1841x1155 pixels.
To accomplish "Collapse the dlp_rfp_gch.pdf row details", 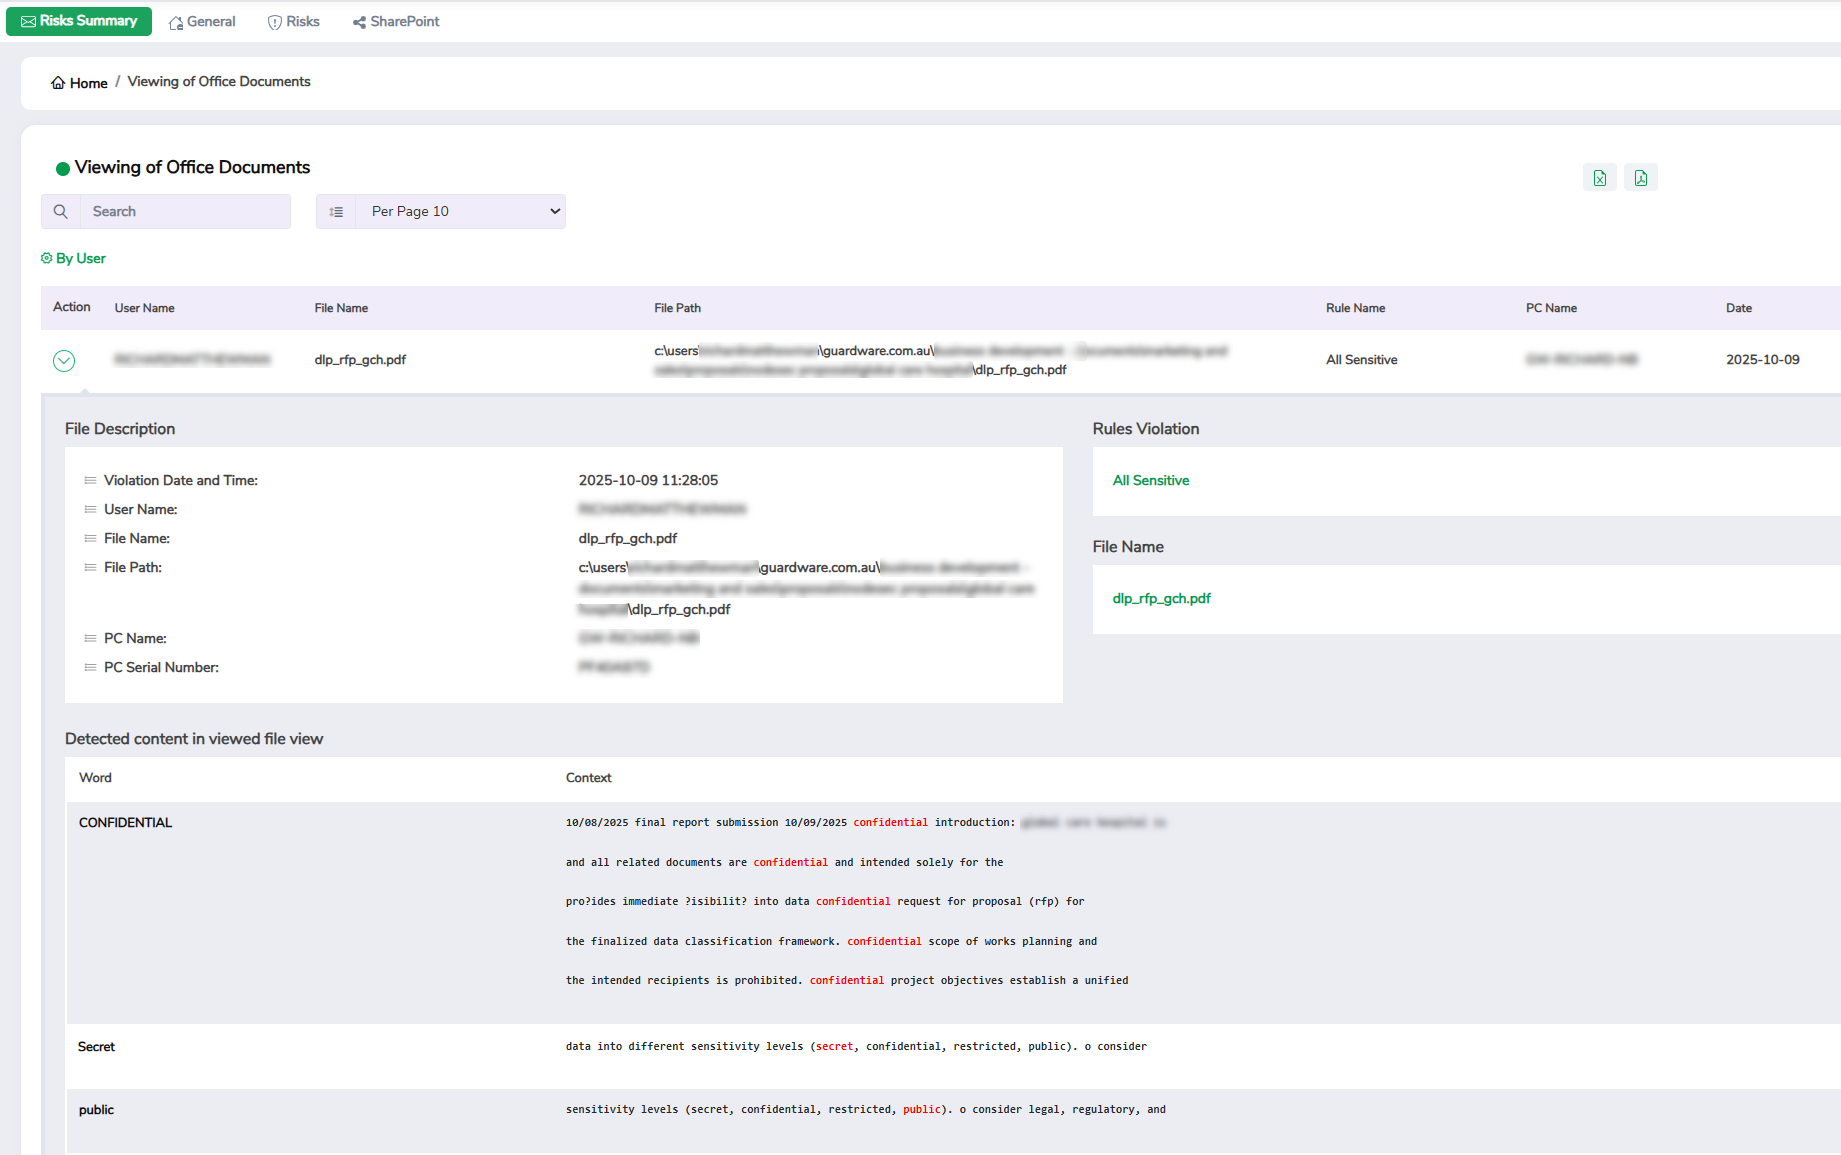I will (64, 361).
